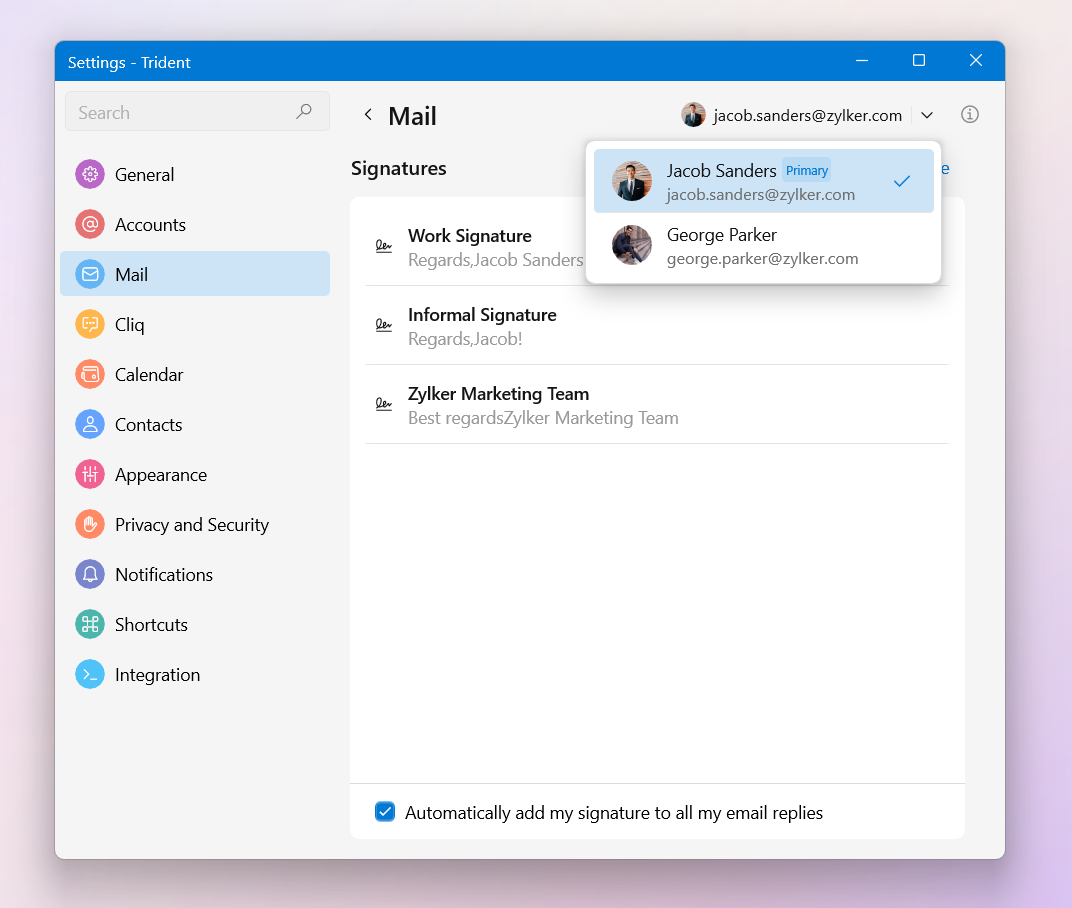Click the selected checkmark on Jacob Sanders
1072x908 pixels.
(x=902, y=181)
